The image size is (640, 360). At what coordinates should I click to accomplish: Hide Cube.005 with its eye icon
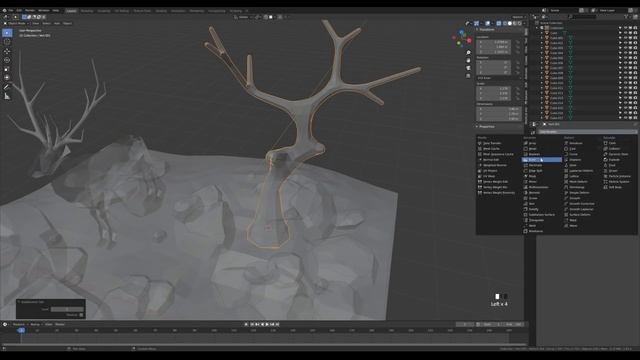click(625, 58)
